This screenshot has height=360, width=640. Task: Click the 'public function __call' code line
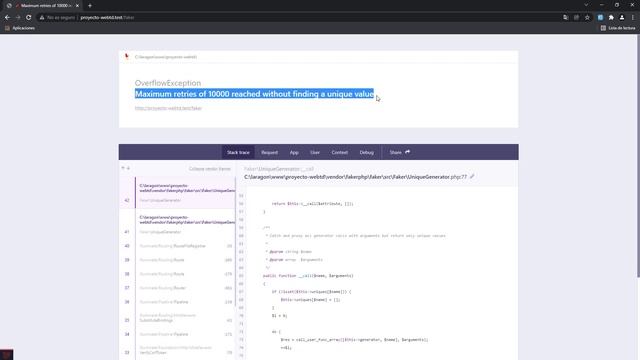[x=308, y=276]
